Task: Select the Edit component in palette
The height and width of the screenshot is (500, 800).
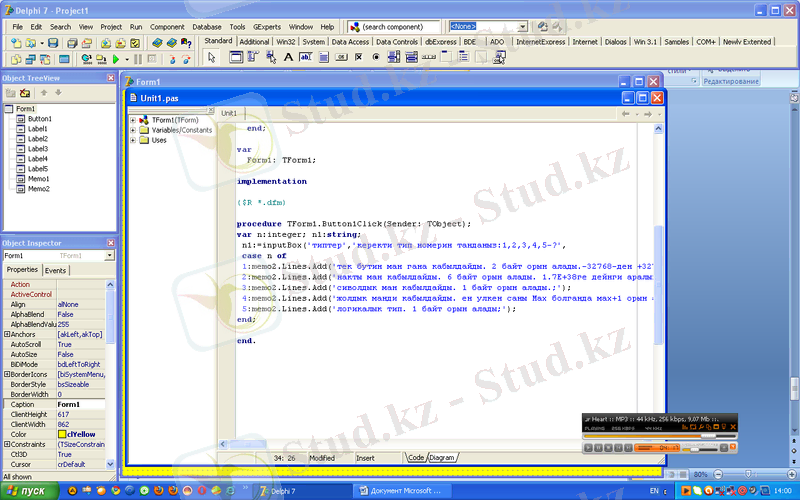Action: coord(306,57)
